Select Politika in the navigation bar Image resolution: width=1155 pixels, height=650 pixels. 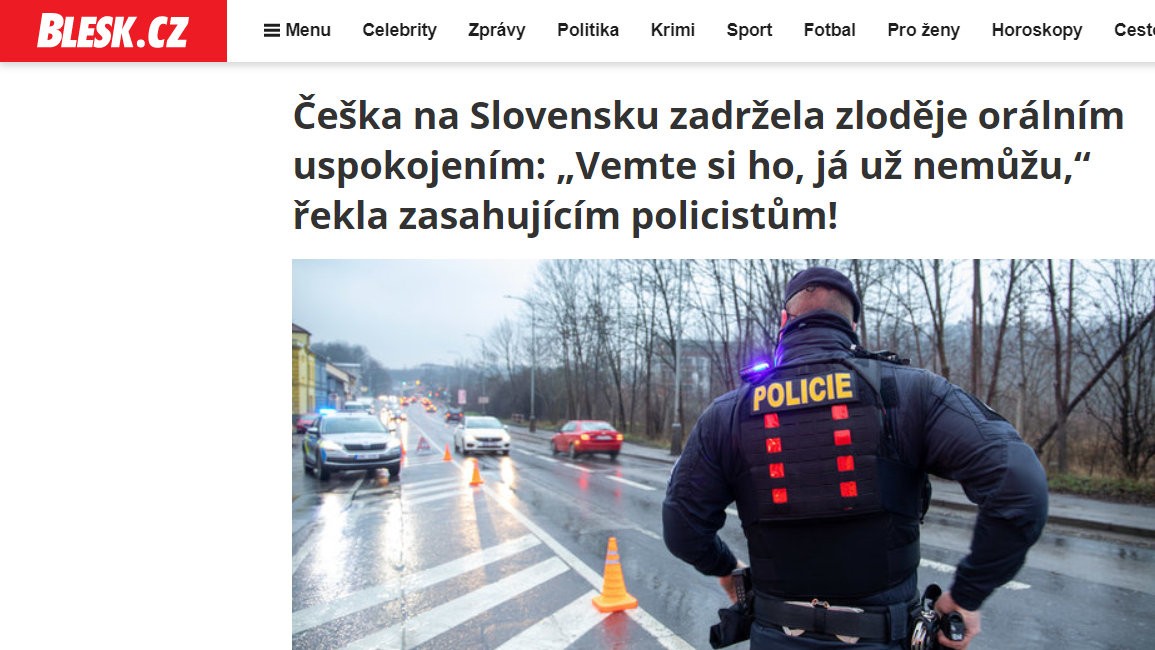[x=588, y=30]
